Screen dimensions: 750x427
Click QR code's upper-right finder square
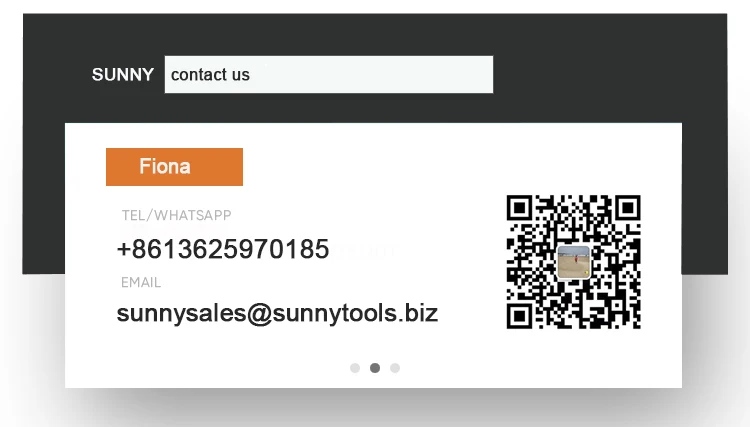628,208
